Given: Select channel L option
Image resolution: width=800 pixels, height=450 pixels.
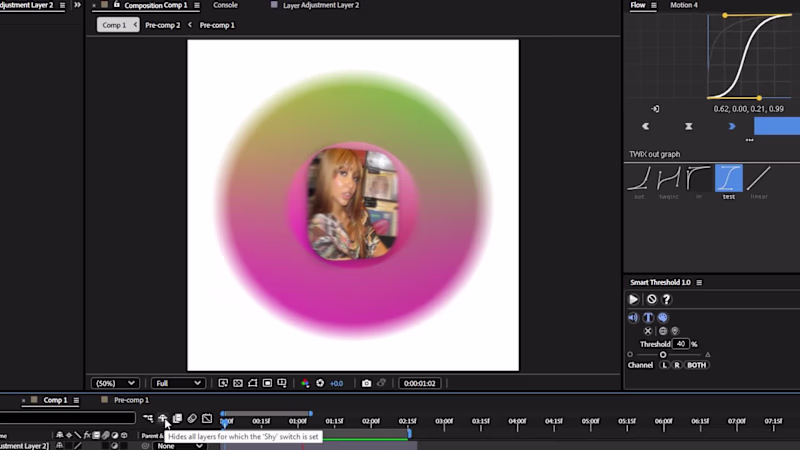Looking at the screenshot, I should click(x=664, y=365).
